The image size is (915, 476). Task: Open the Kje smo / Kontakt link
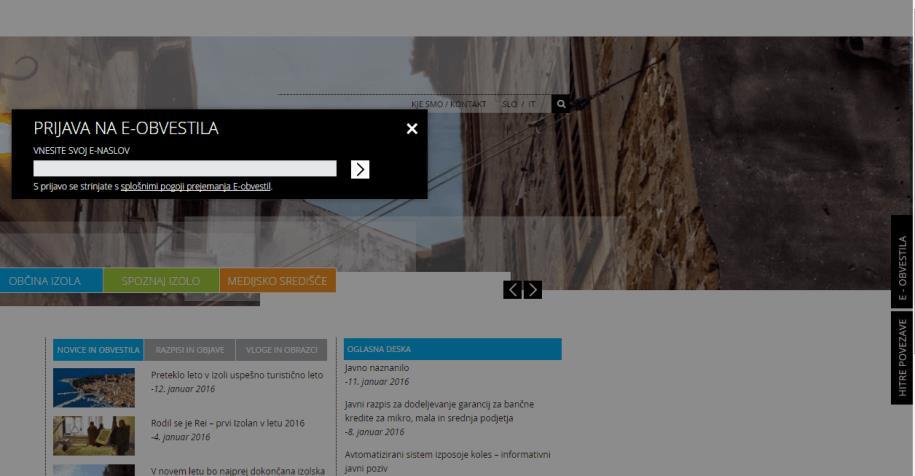click(x=448, y=104)
